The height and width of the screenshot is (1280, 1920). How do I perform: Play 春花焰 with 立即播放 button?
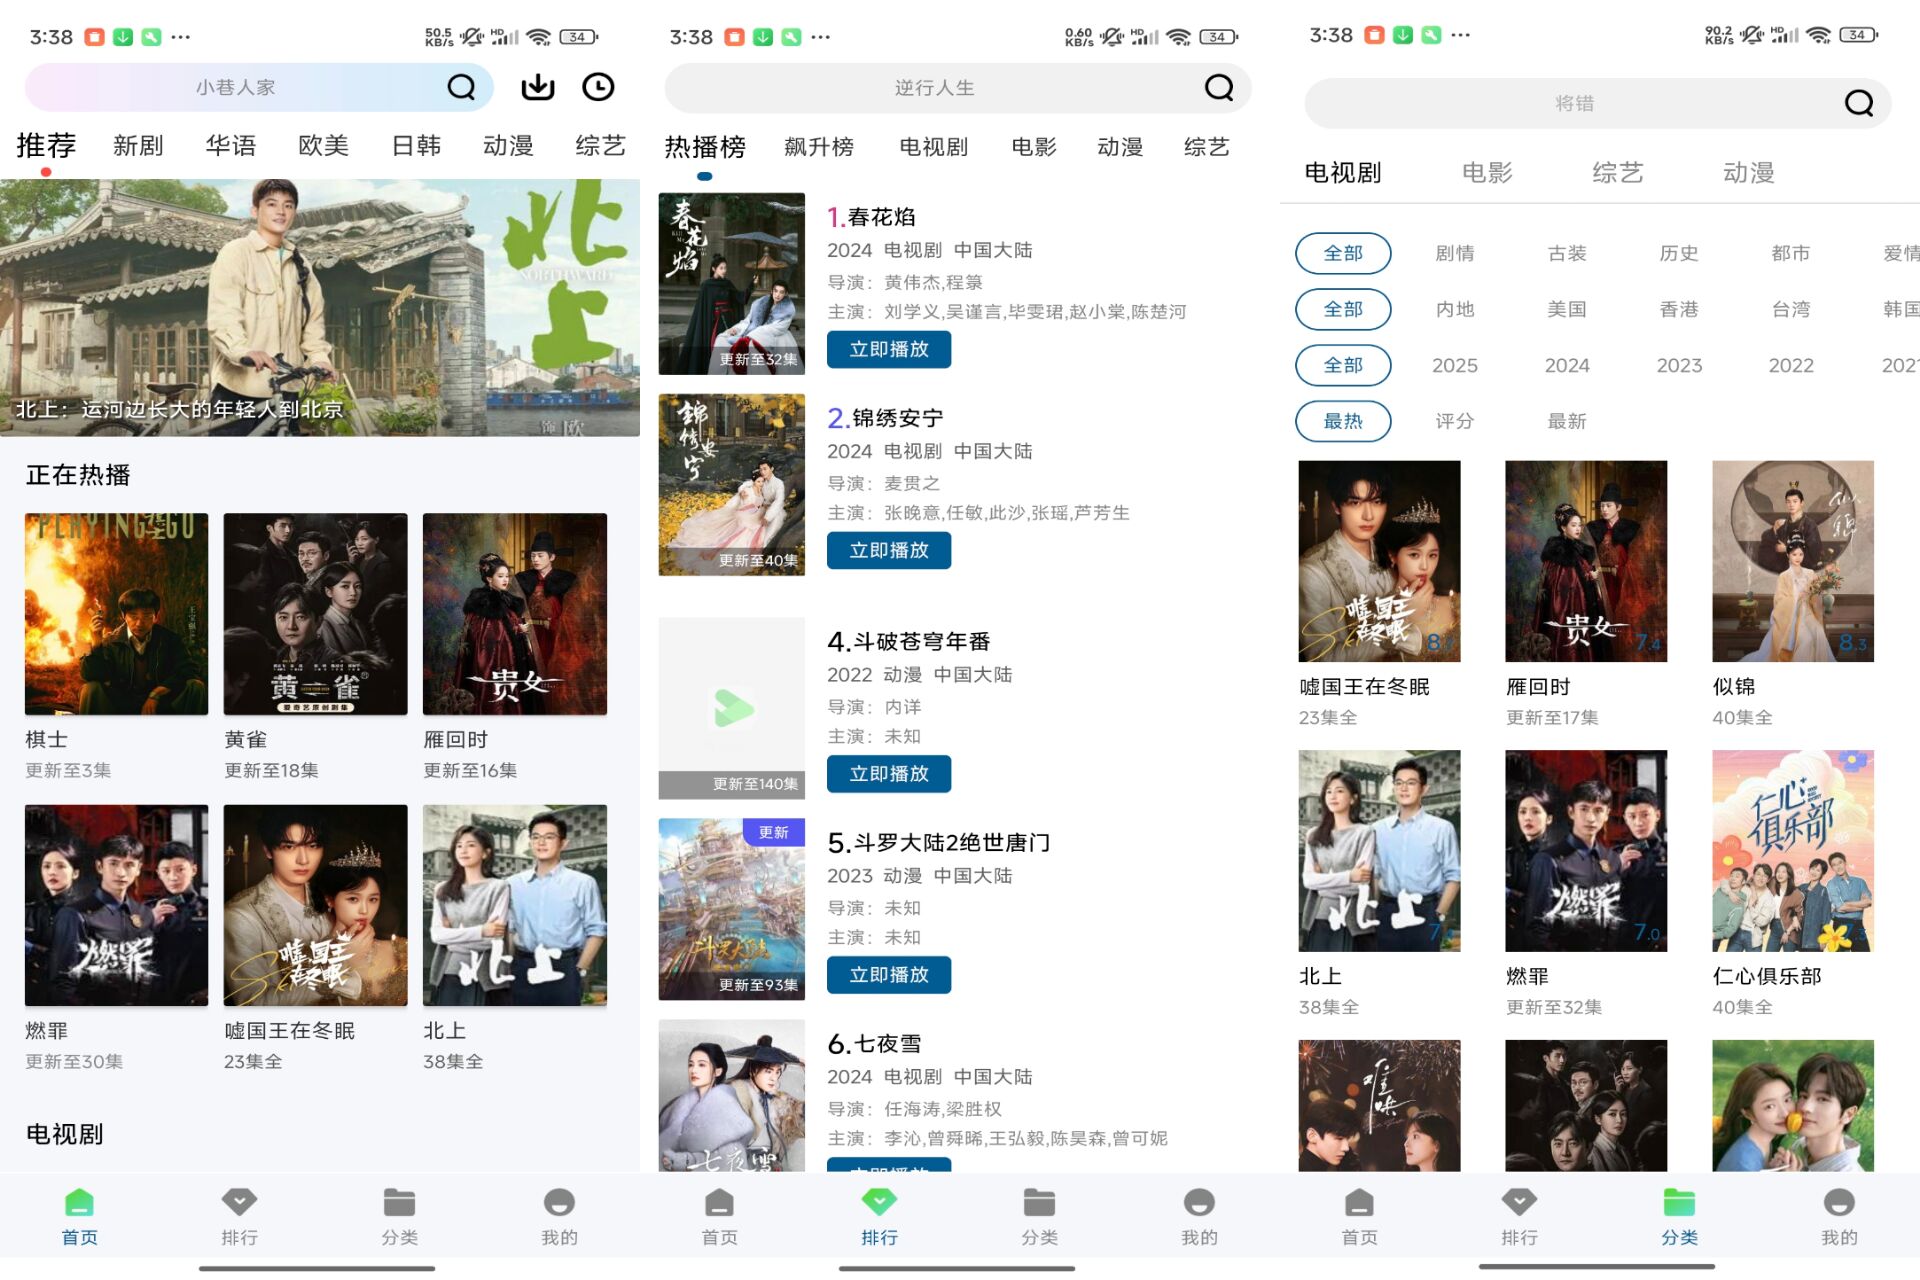tap(888, 350)
